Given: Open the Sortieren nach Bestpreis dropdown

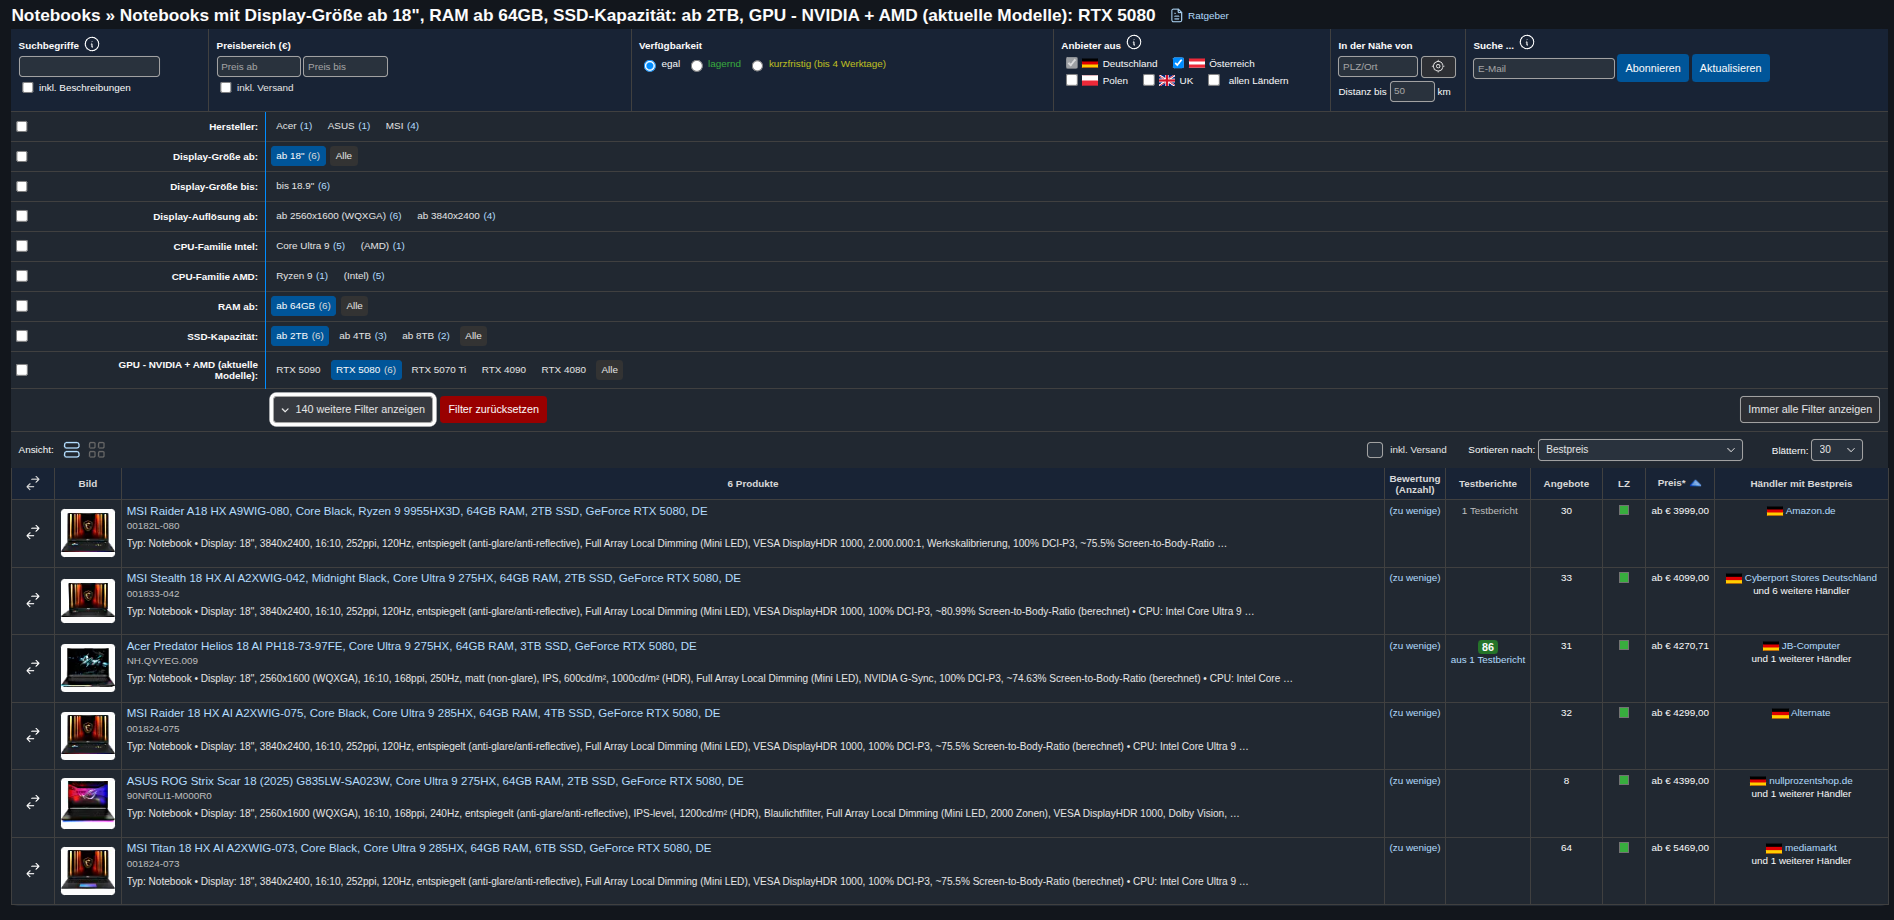Looking at the screenshot, I should [1639, 450].
